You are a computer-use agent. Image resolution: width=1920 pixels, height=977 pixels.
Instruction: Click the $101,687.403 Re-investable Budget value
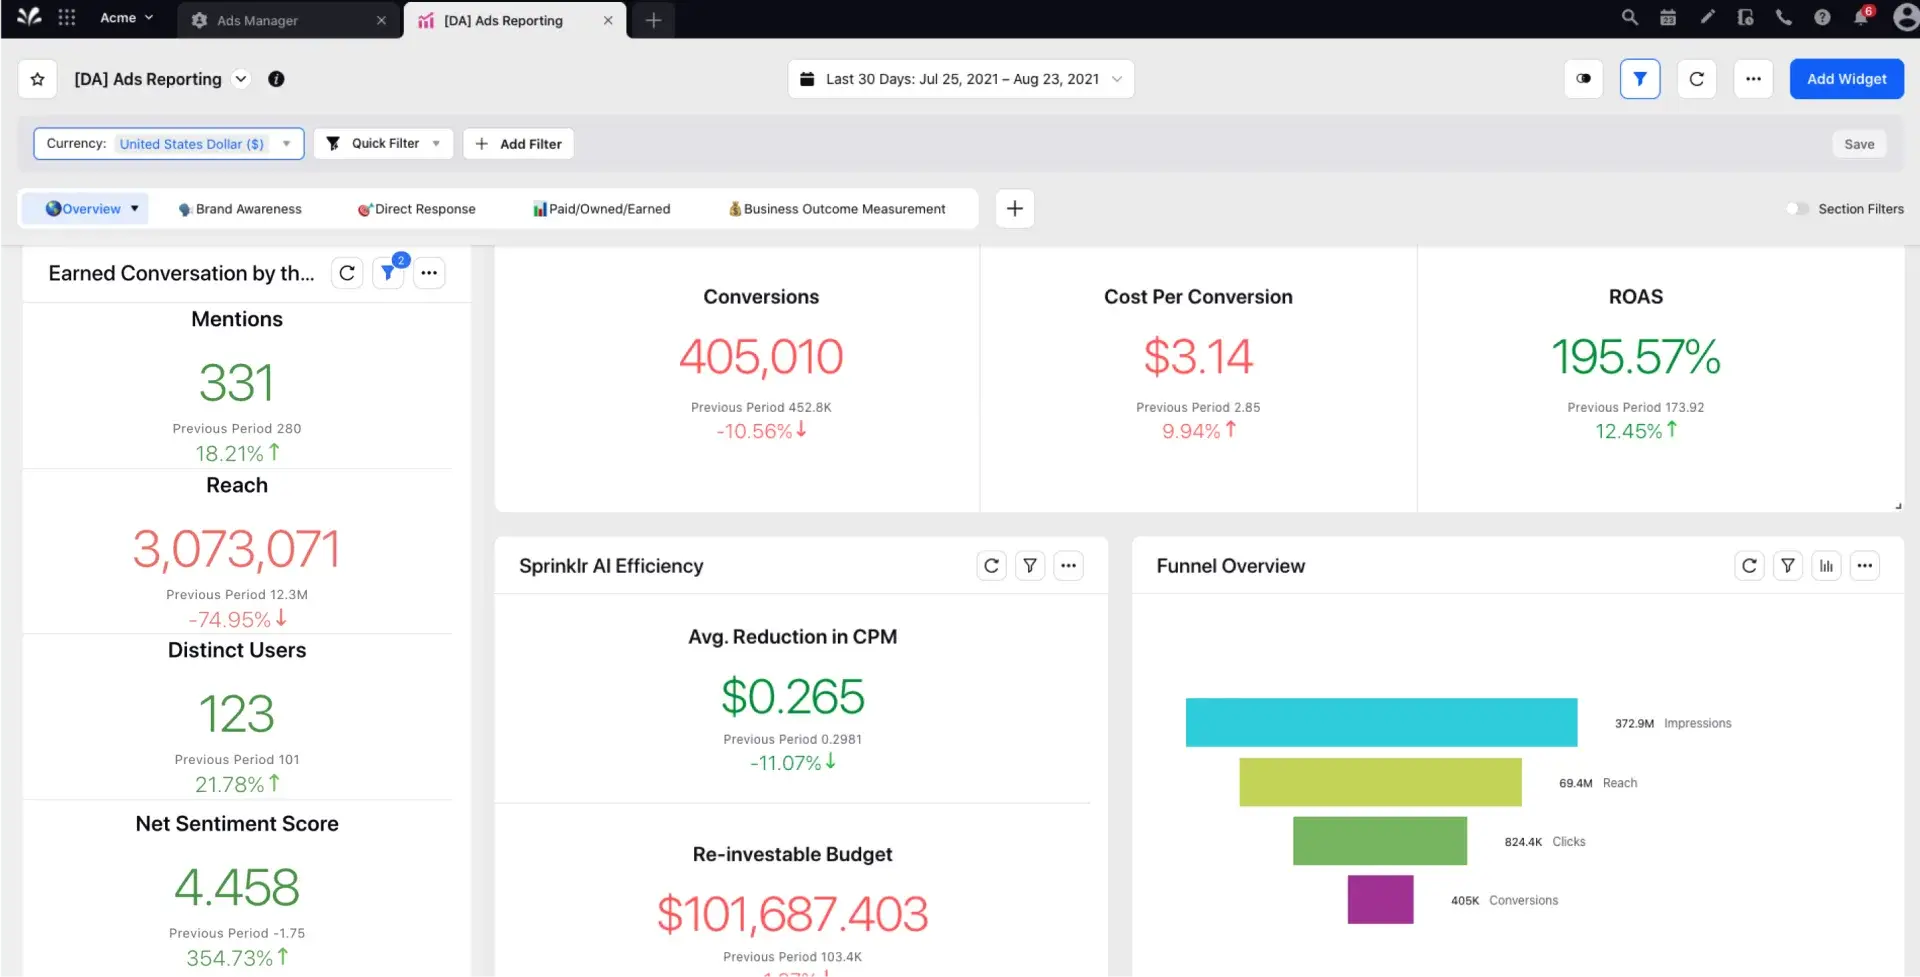click(x=793, y=914)
